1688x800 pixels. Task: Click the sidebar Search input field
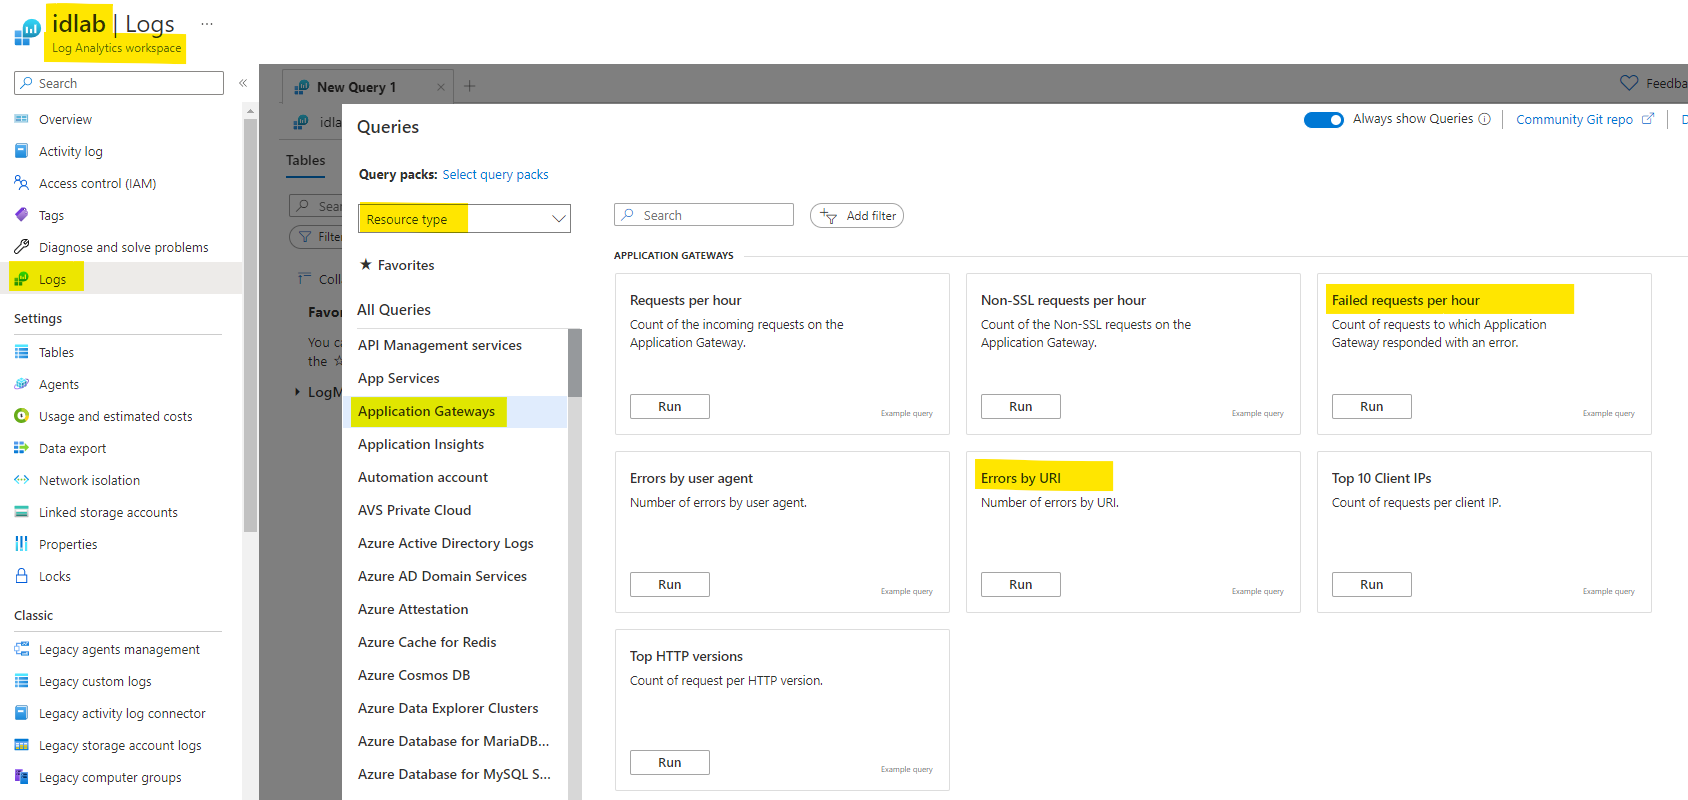(x=119, y=83)
